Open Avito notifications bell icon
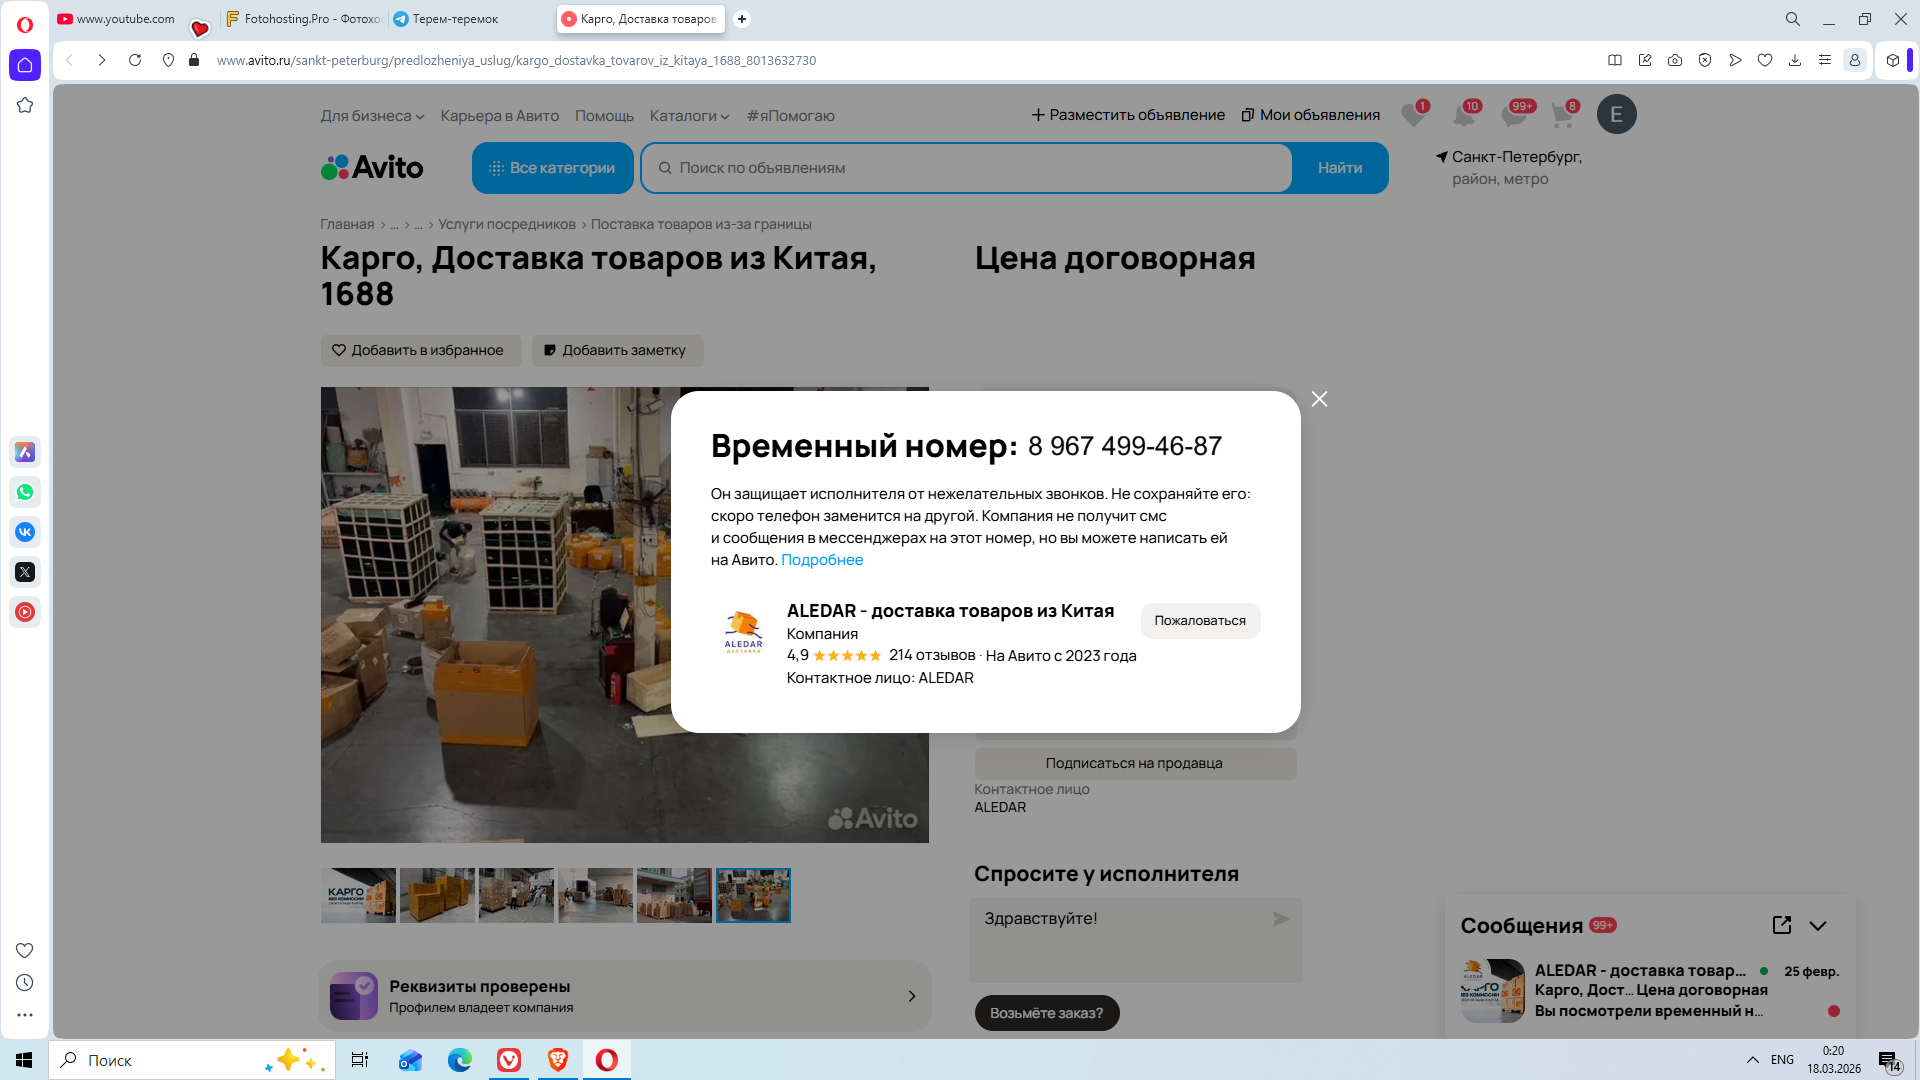This screenshot has height=1080, width=1920. point(1463,115)
